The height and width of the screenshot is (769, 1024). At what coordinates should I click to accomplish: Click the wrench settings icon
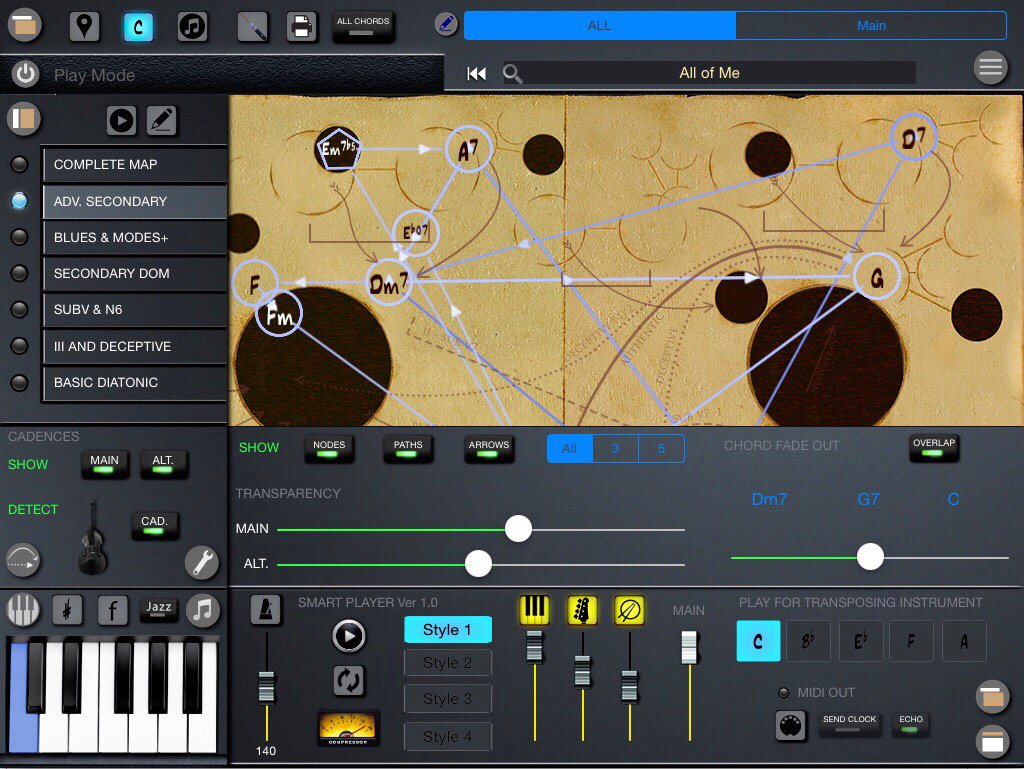[x=202, y=562]
